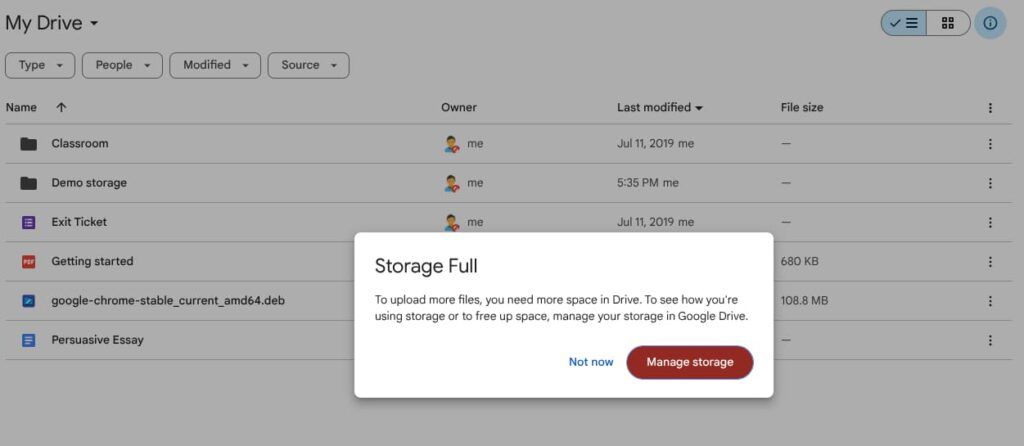Click the File size column header
Viewport: 1024px width, 446px height.
click(802, 108)
